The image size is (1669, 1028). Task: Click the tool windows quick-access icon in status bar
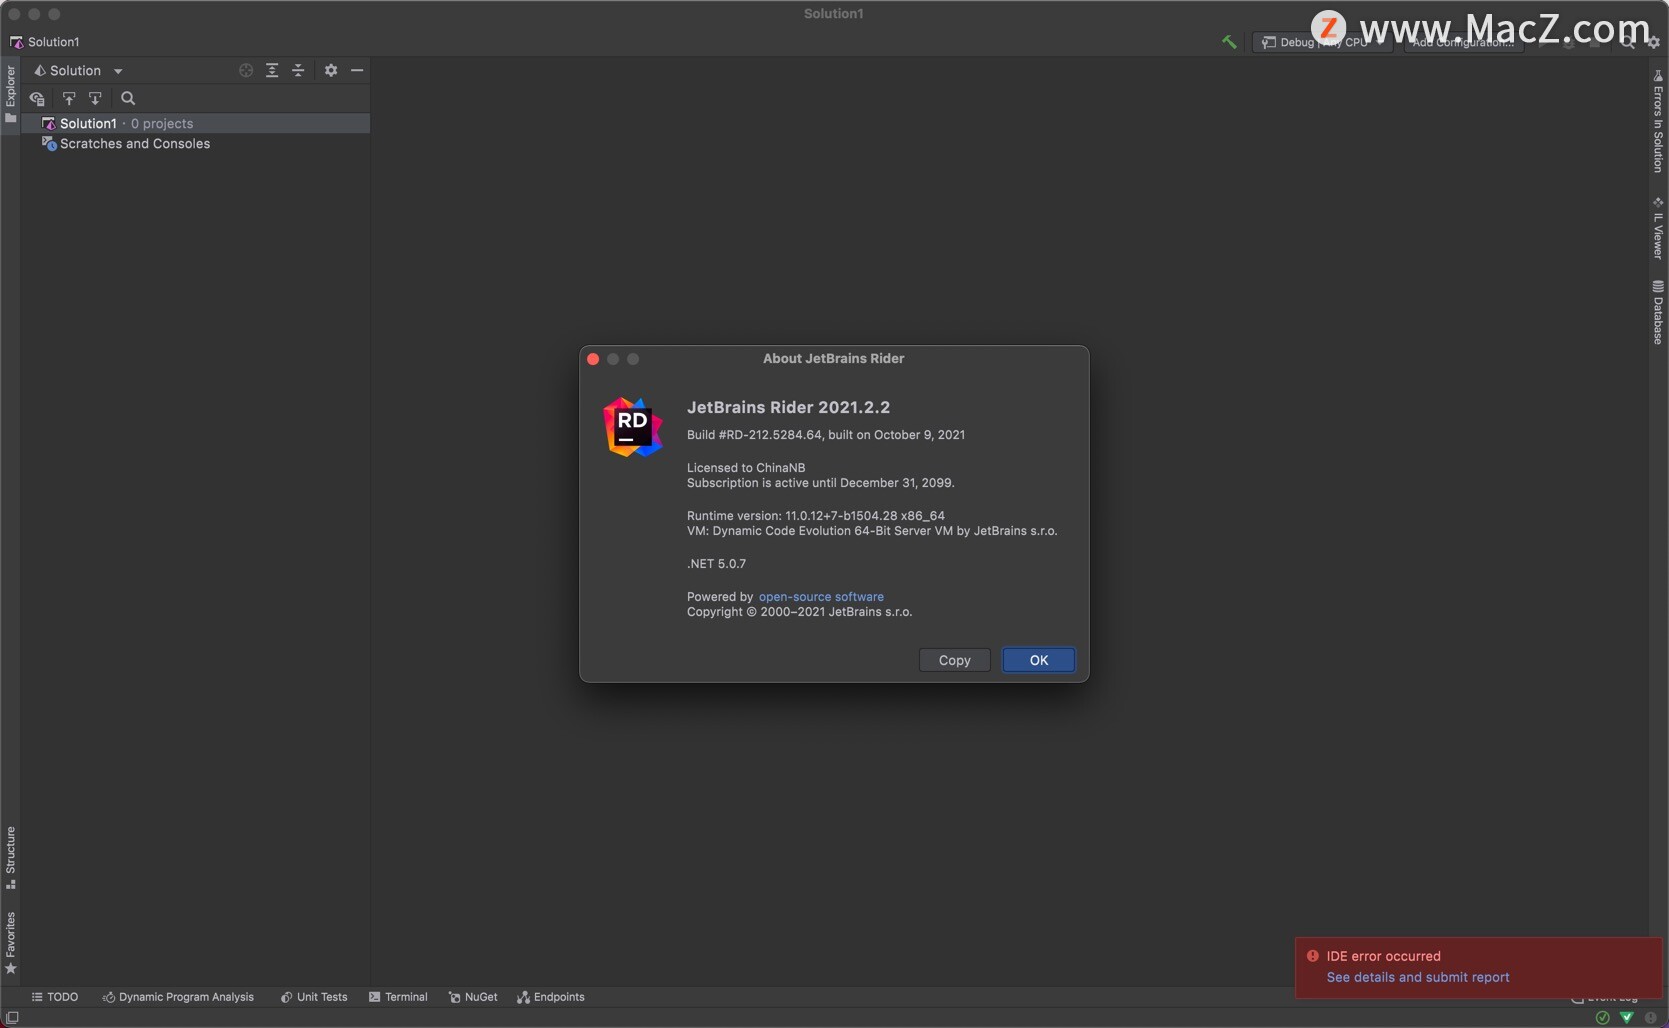(12, 1018)
